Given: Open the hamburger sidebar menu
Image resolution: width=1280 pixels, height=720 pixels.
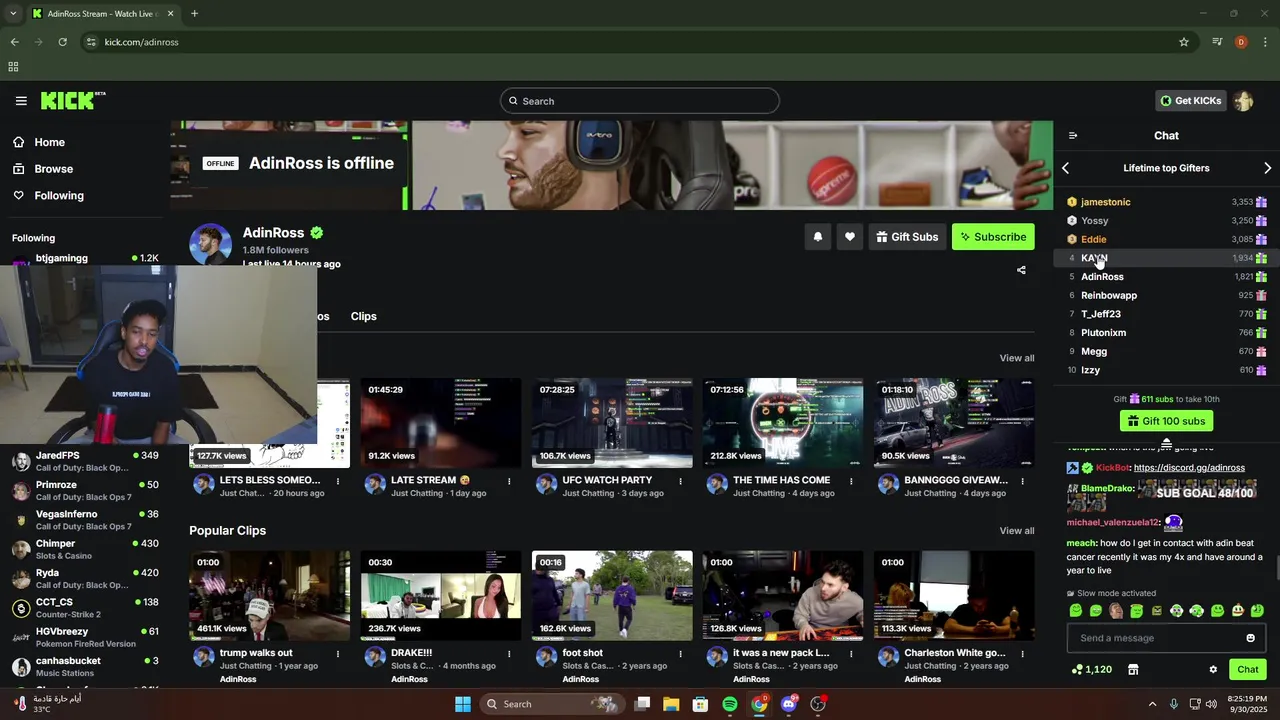Looking at the screenshot, I should pyautogui.click(x=21, y=101).
